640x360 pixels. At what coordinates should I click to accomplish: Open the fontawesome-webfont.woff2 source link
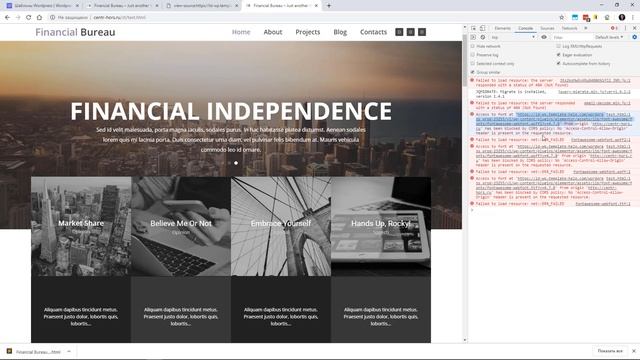[600, 140]
